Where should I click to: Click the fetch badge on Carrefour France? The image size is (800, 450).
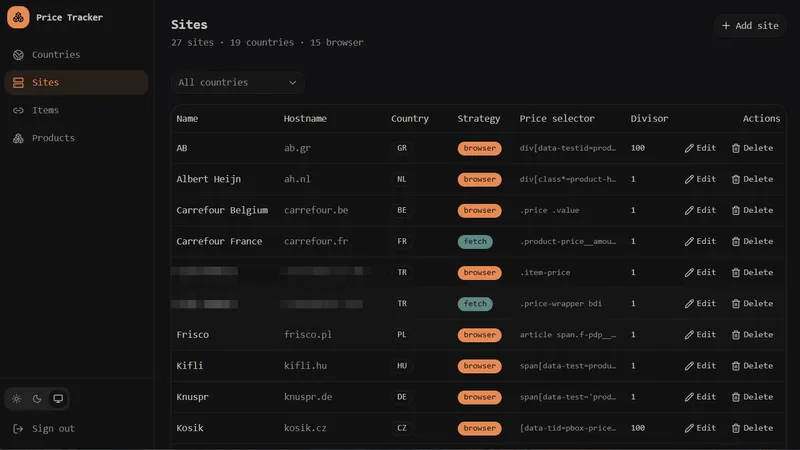(475, 241)
